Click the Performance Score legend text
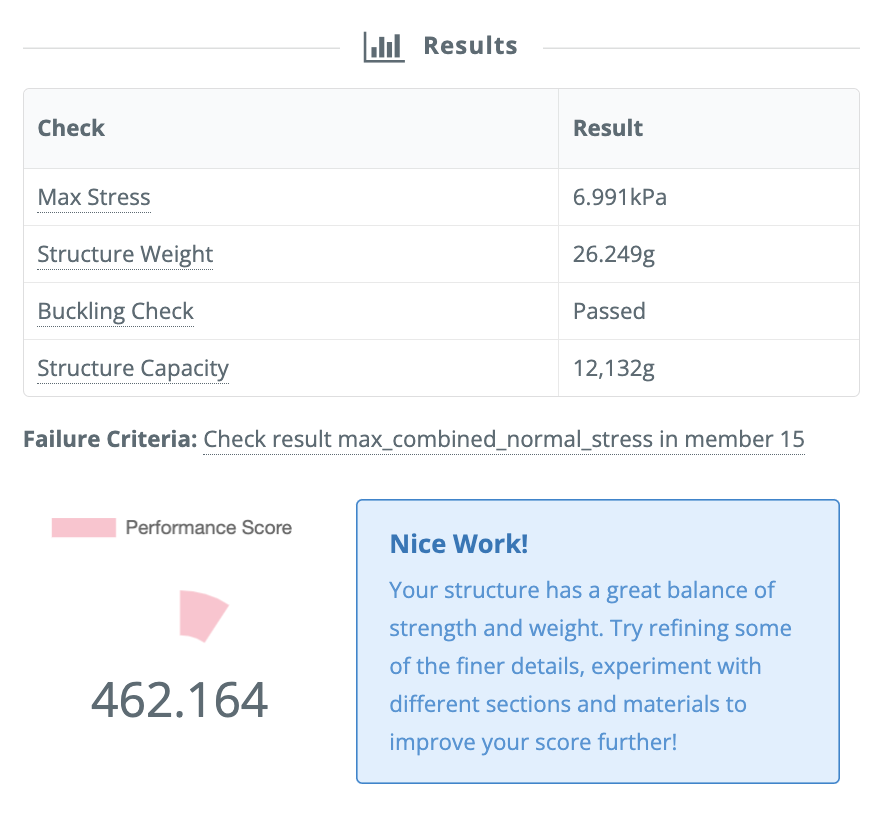The image size is (890, 824). [x=208, y=527]
